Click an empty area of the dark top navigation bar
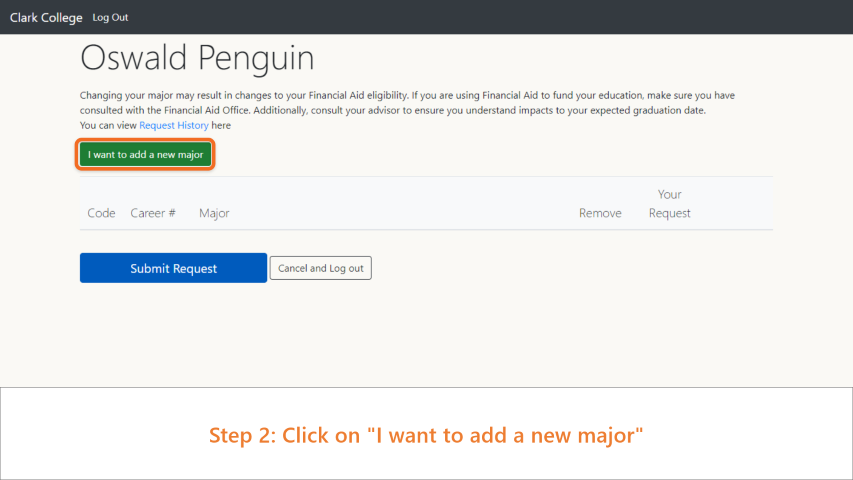This screenshot has width=853, height=480. coord(490,17)
